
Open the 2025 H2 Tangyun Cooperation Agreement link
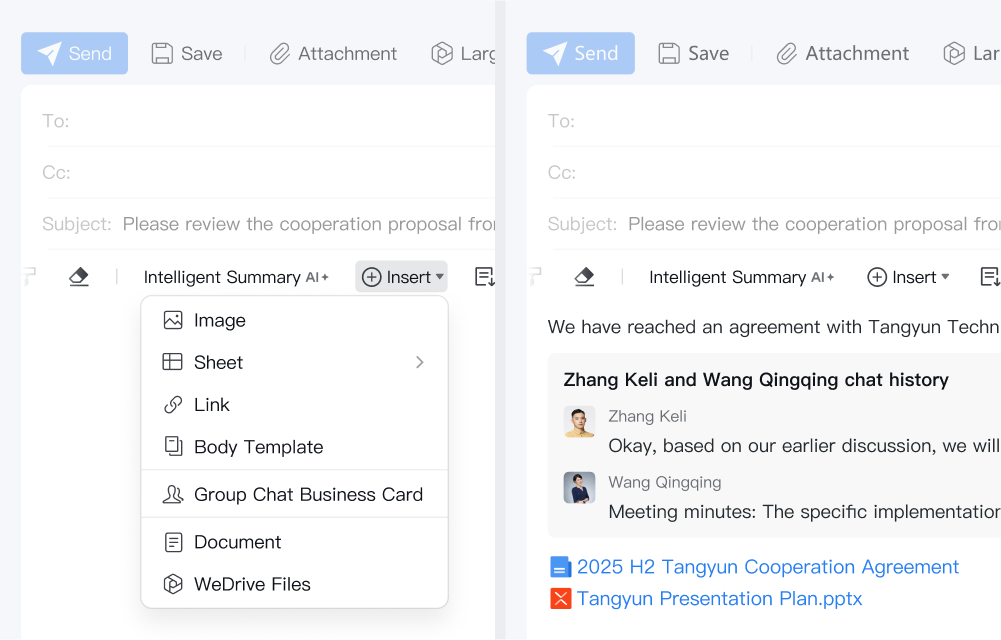pos(767,567)
